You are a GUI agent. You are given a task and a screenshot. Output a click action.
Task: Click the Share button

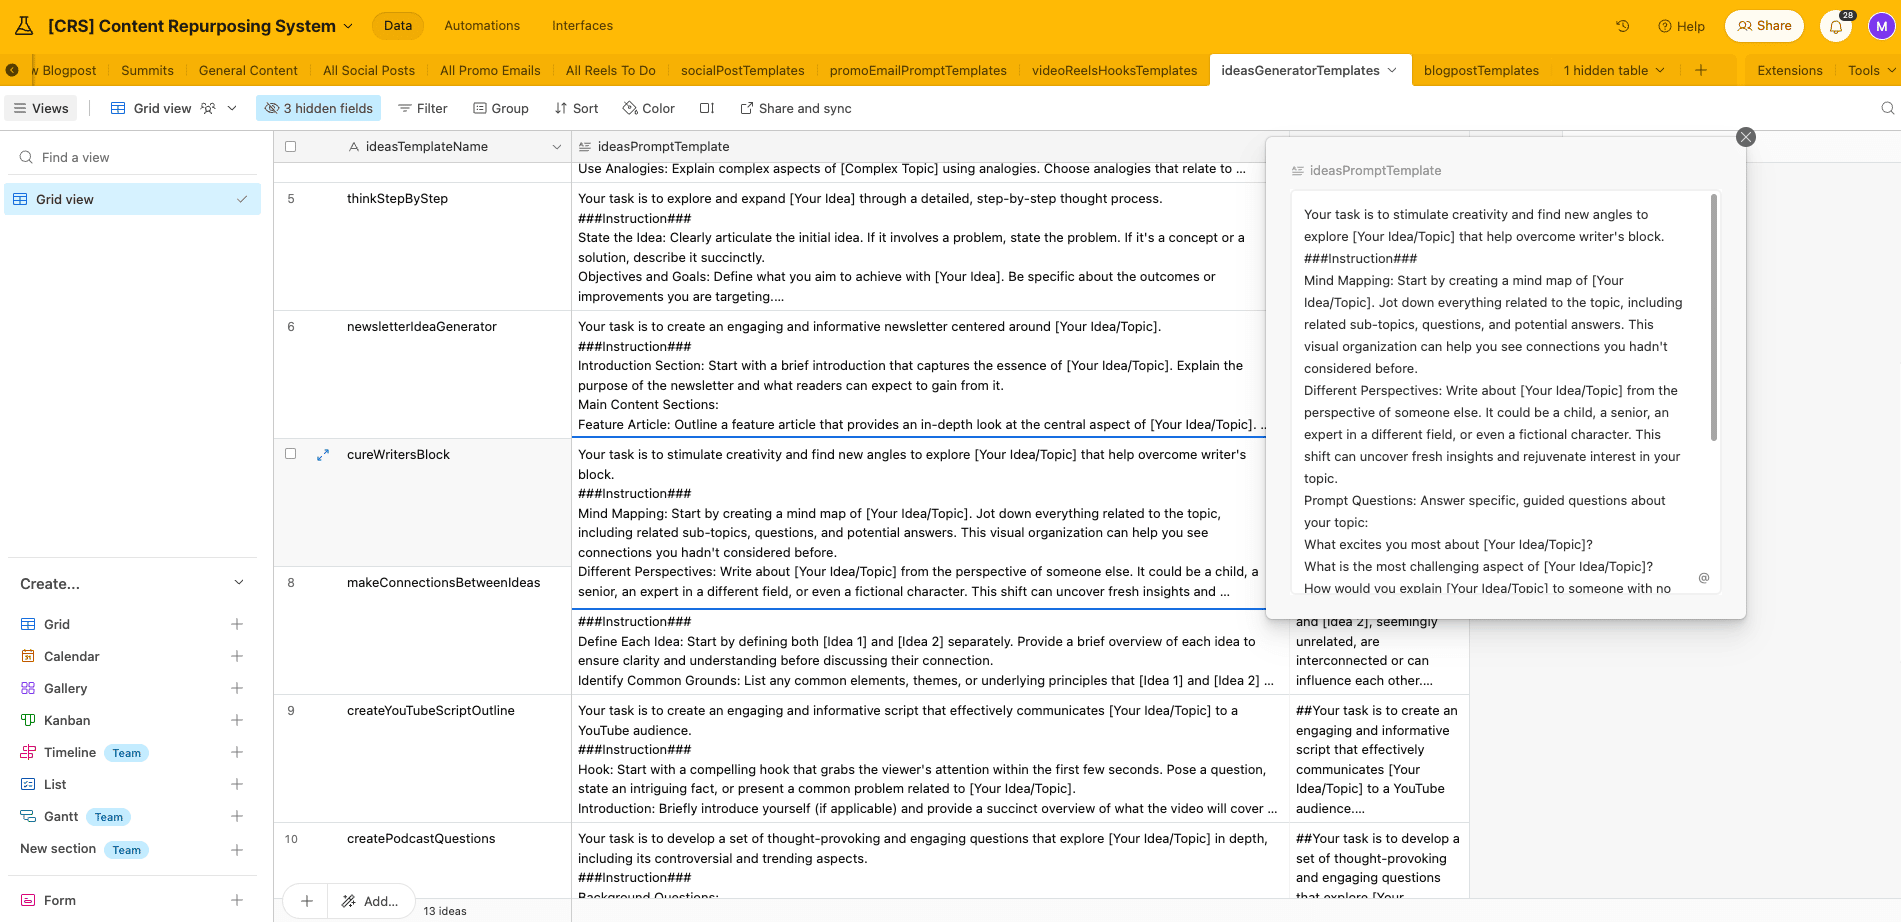point(1764,26)
